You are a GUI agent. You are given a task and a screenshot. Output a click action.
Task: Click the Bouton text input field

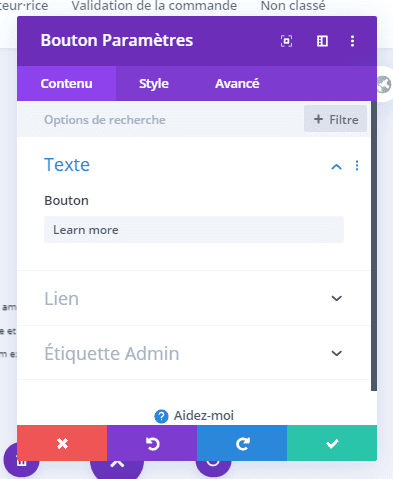pyautogui.click(x=194, y=230)
